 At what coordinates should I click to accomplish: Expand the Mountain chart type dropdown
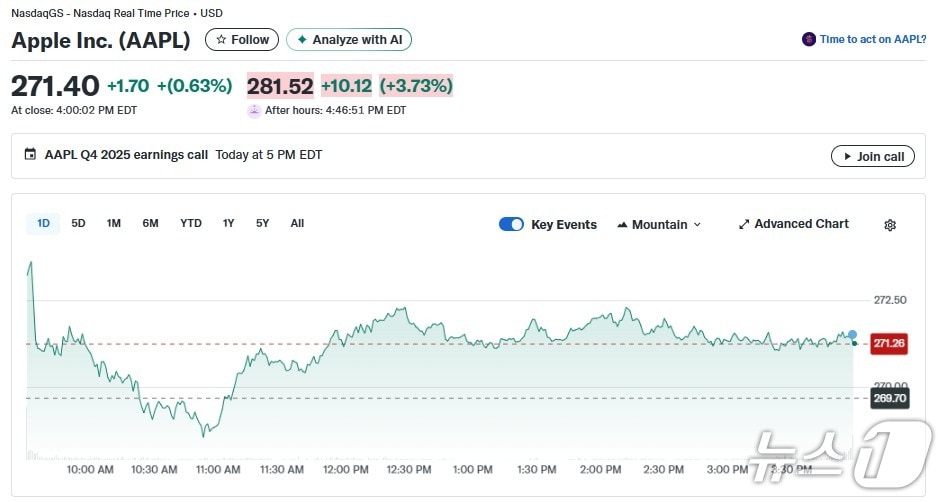(659, 225)
